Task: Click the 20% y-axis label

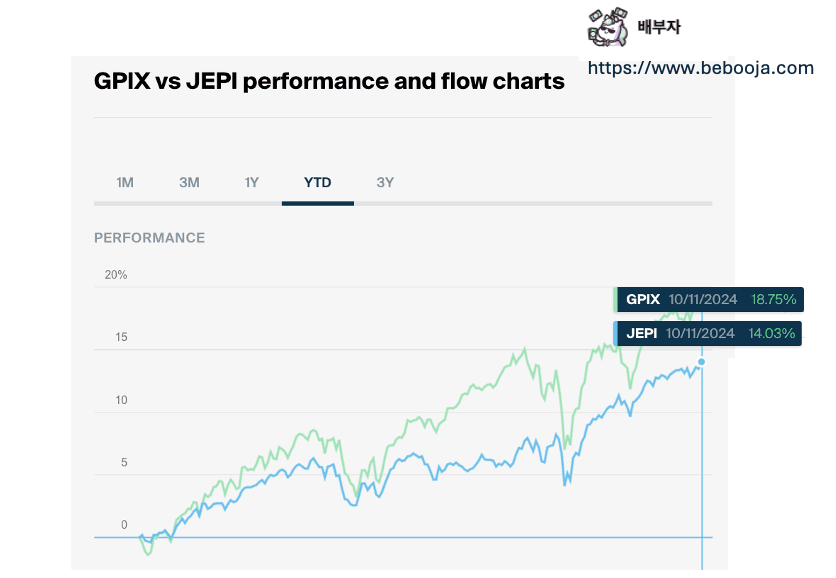Action: pos(116,275)
